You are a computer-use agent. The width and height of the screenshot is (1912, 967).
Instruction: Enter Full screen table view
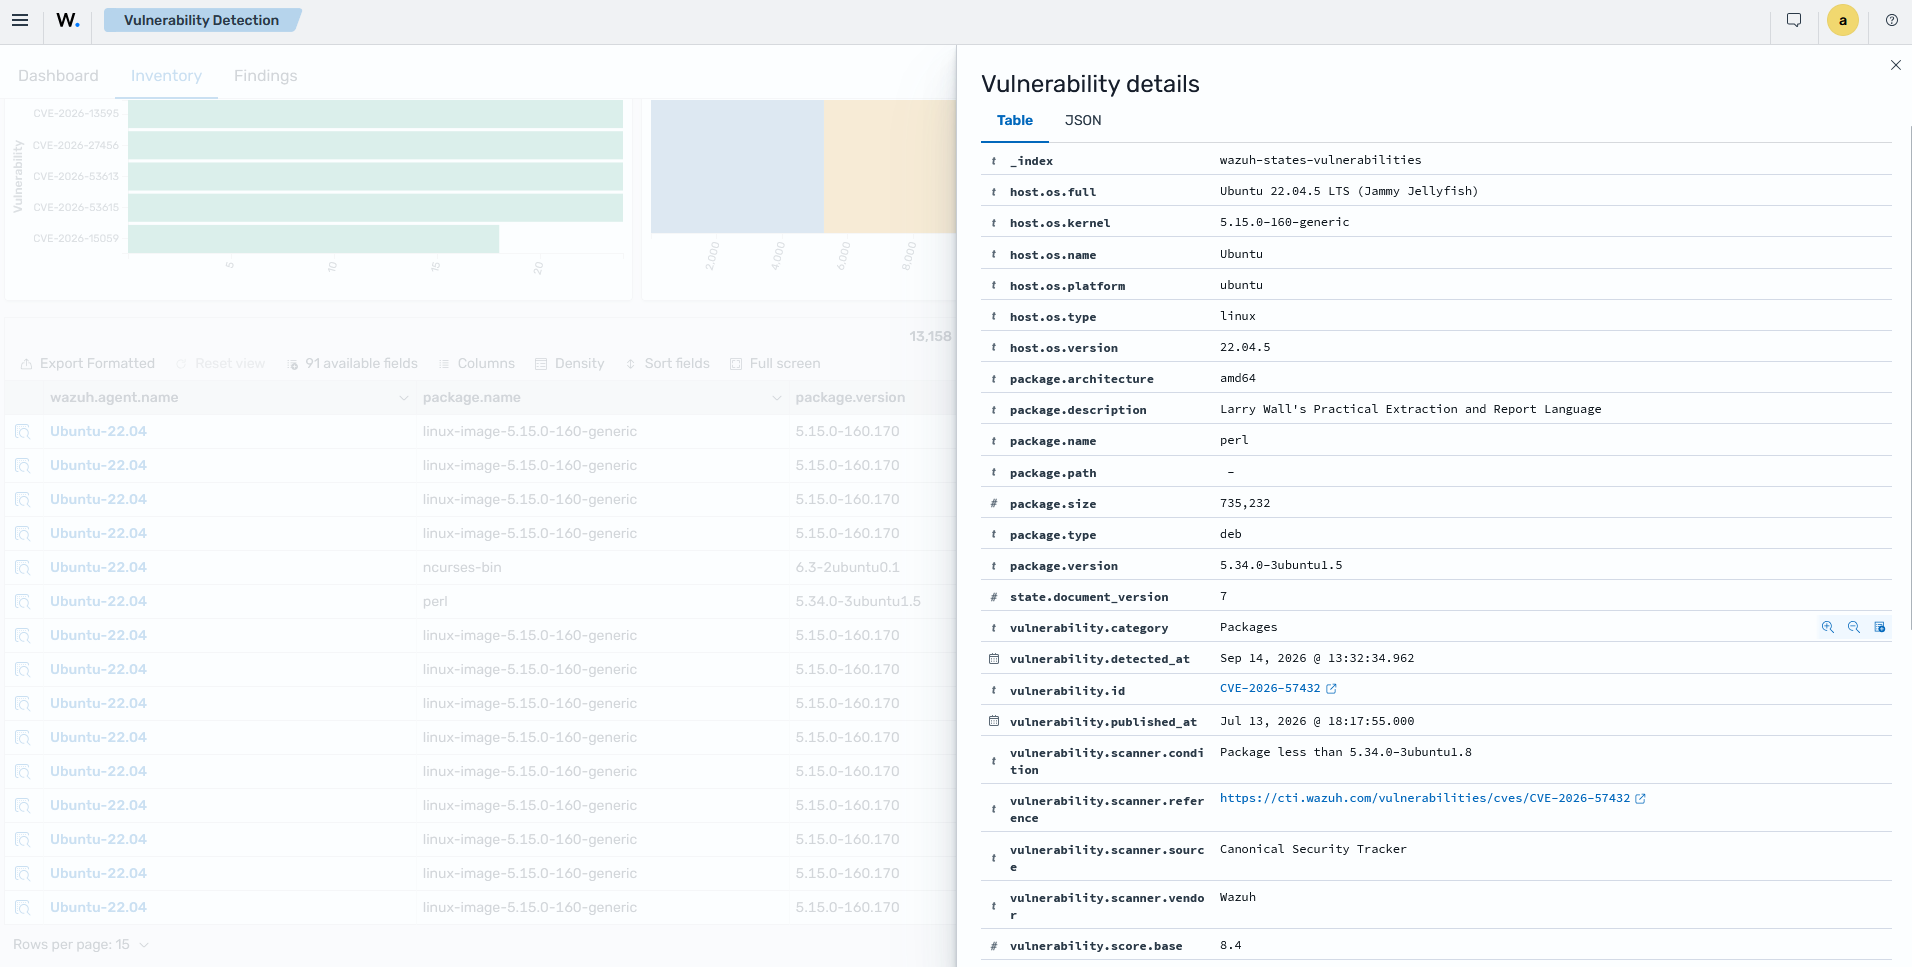[775, 363]
